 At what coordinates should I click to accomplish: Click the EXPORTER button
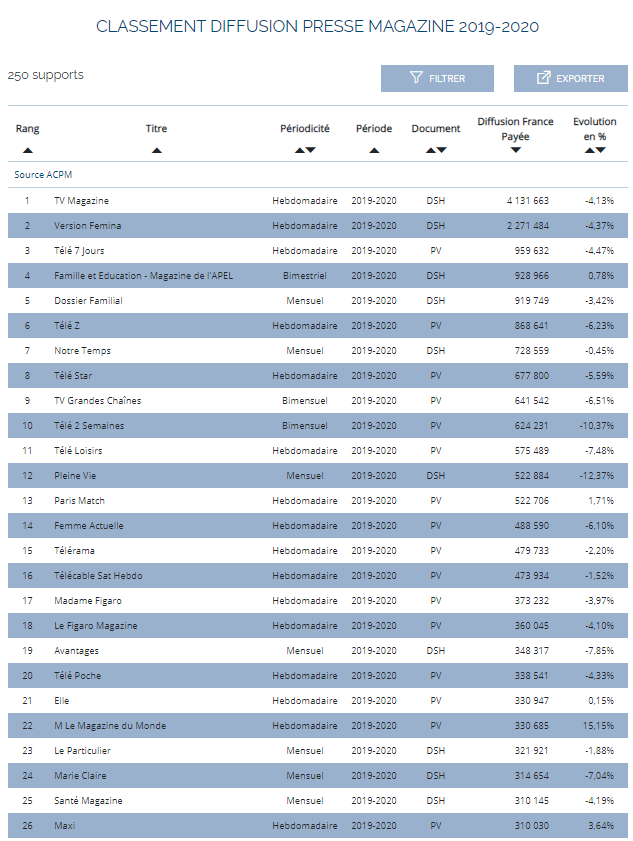571,78
